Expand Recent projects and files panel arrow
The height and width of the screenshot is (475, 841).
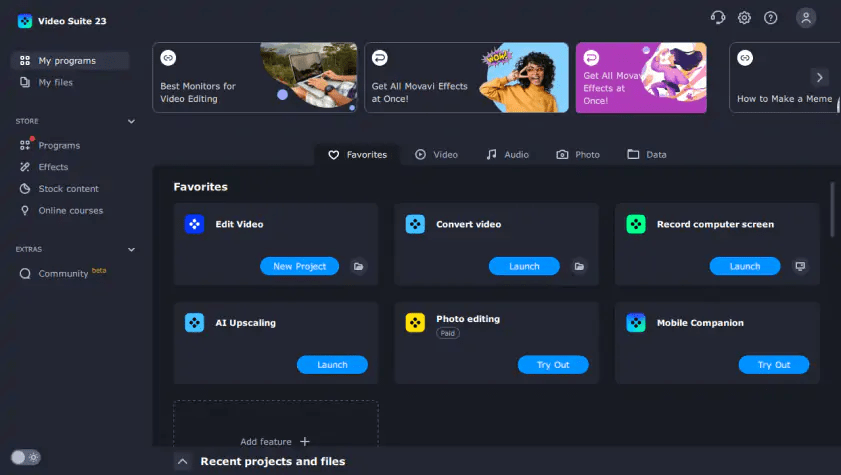click(182, 461)
